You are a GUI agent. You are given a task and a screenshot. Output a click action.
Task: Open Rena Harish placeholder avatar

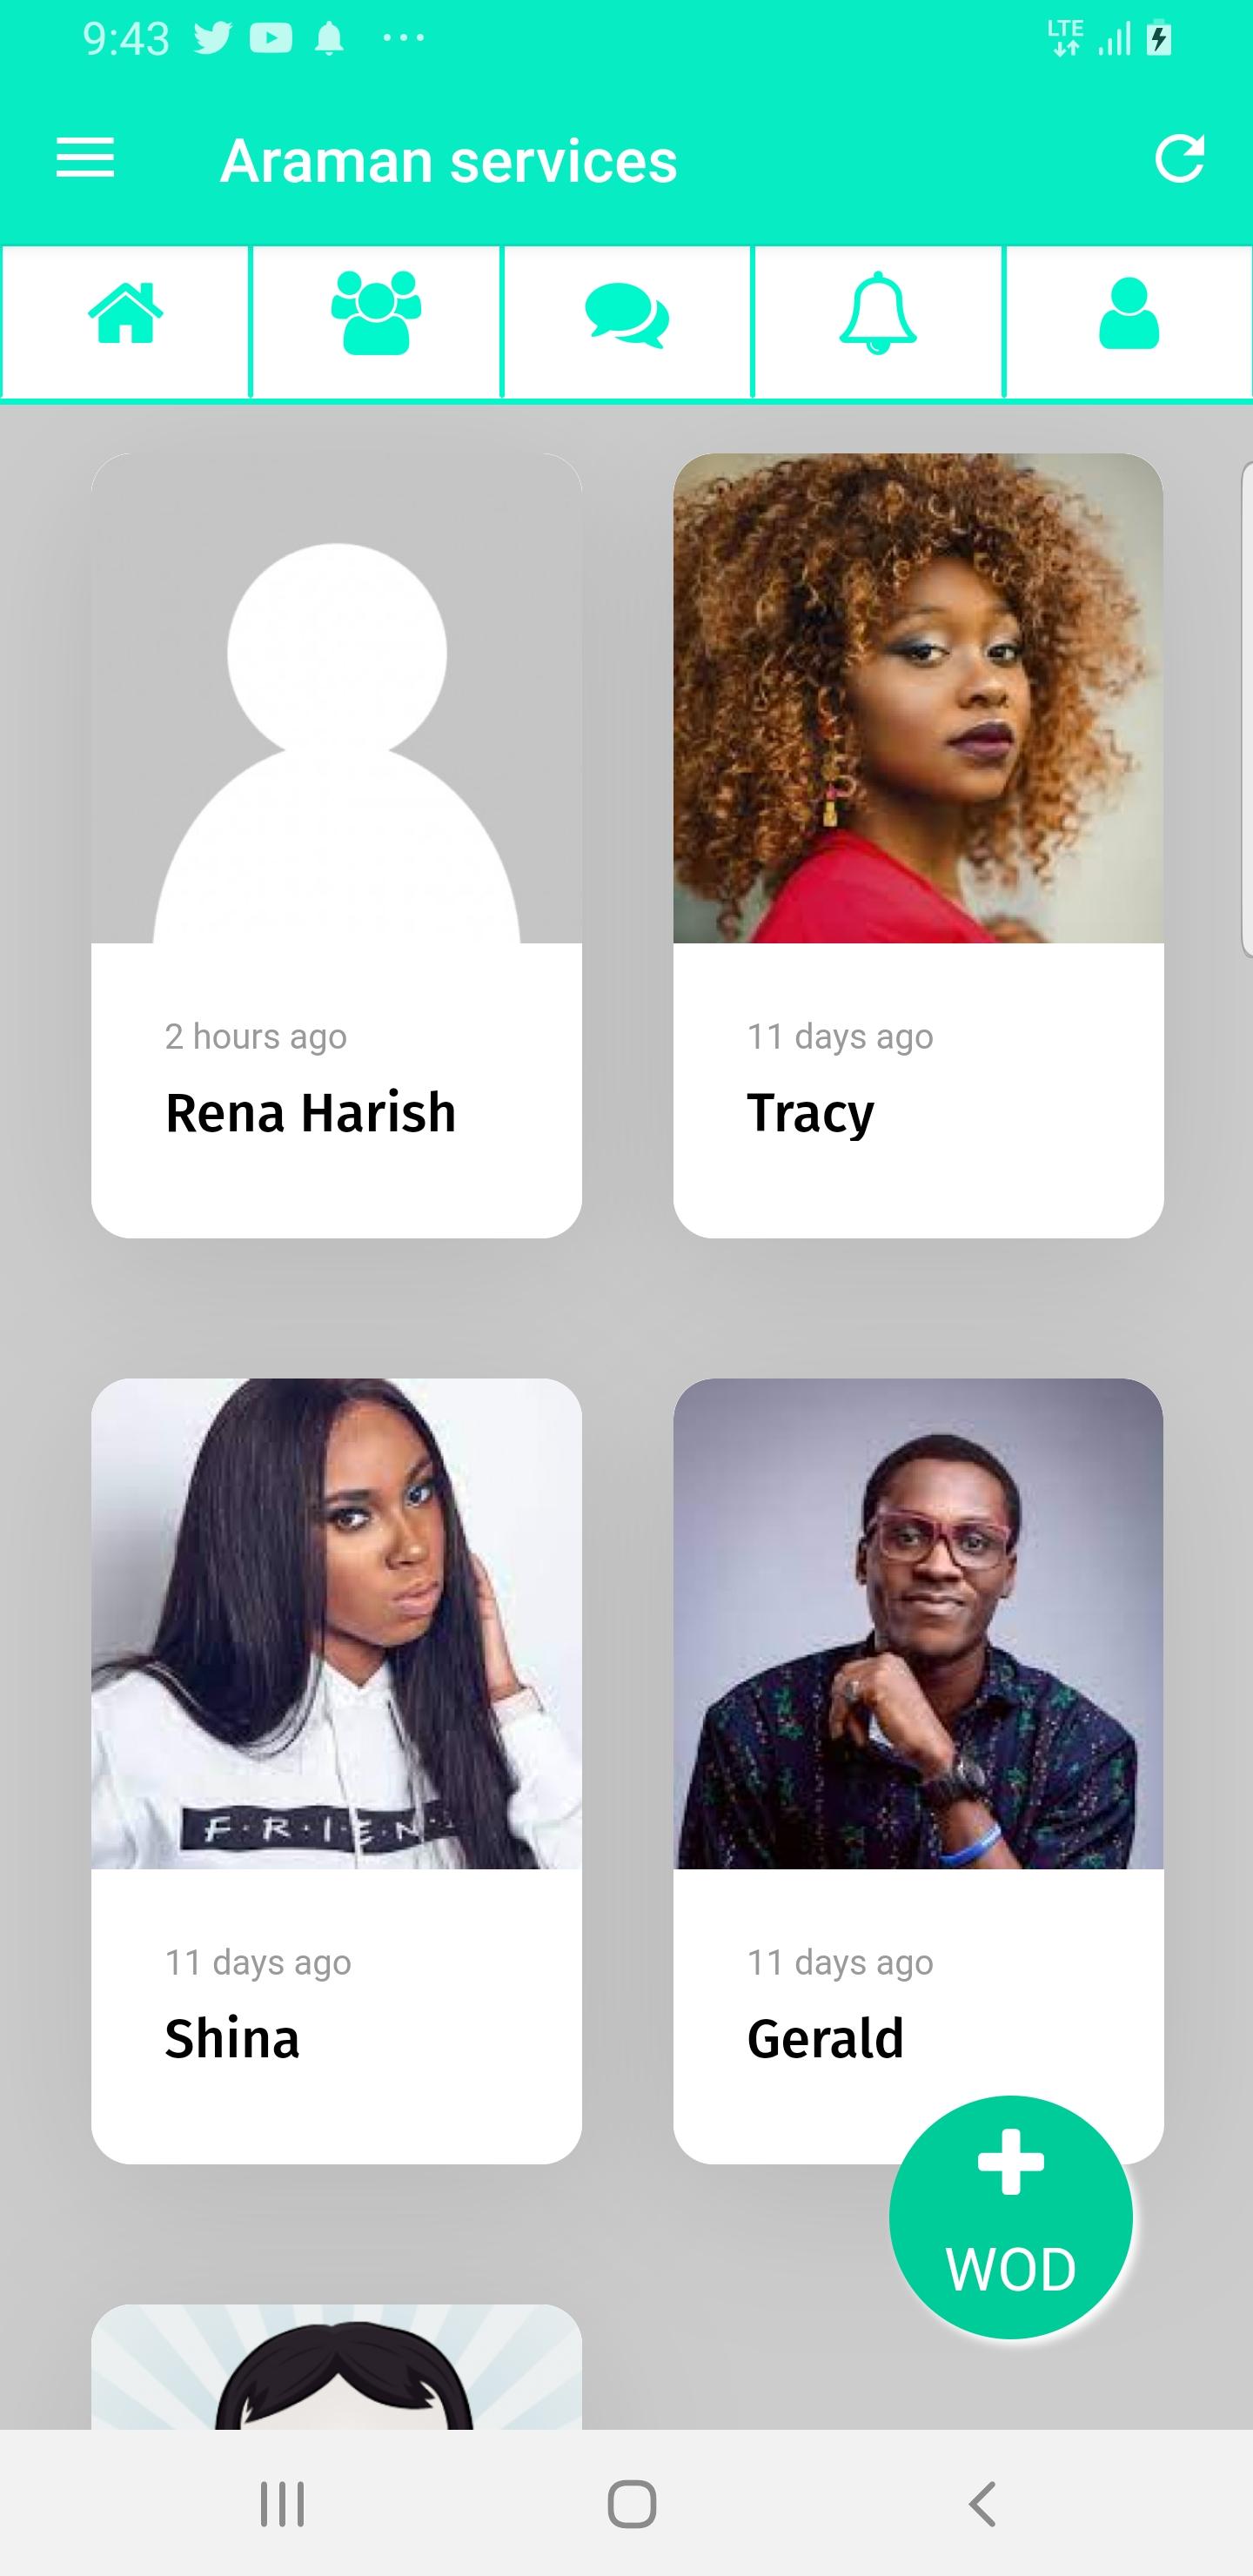tap(336, 698)
